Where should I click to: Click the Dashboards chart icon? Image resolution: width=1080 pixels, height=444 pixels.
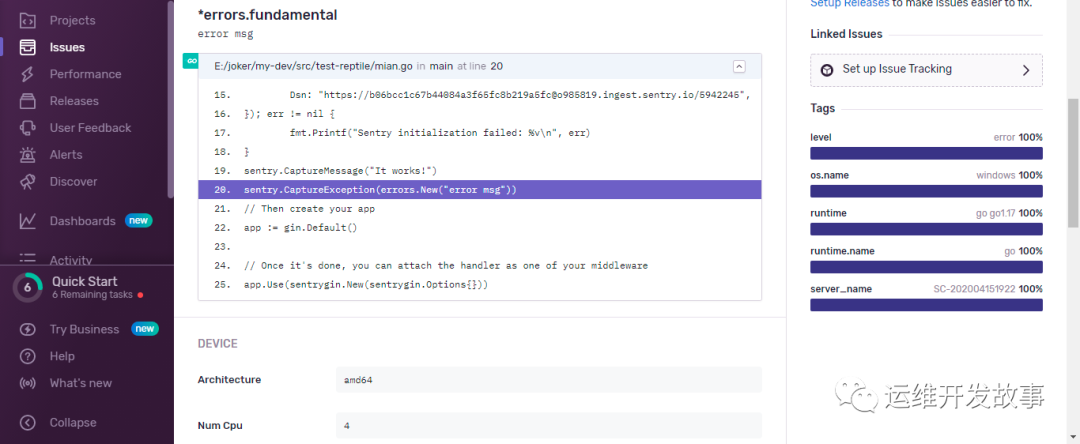click(28, 221)
